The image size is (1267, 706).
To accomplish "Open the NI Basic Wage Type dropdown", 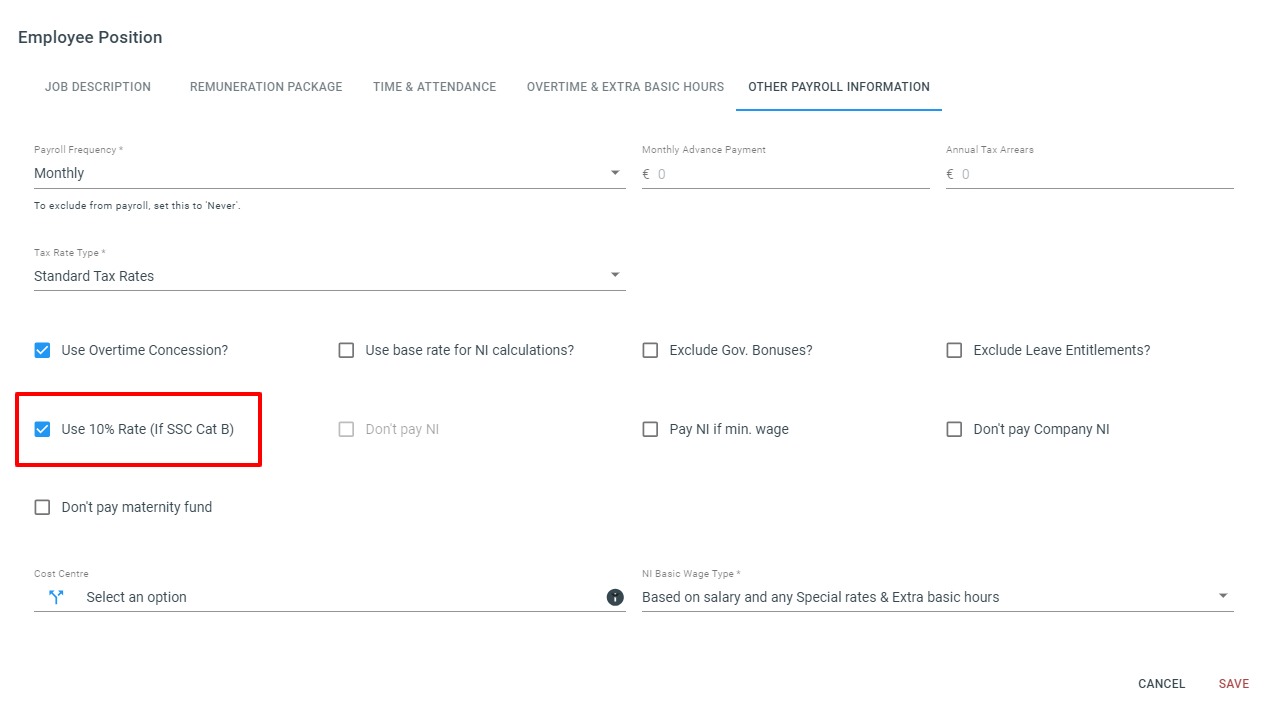I will click(938, 597).
